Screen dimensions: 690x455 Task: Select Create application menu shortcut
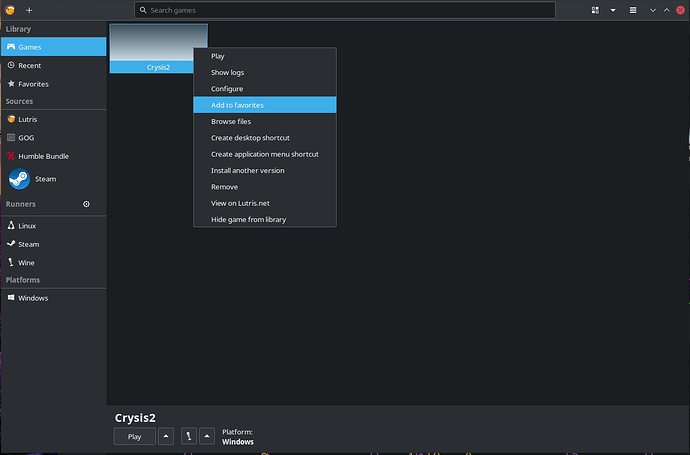[x=265, y=154]
